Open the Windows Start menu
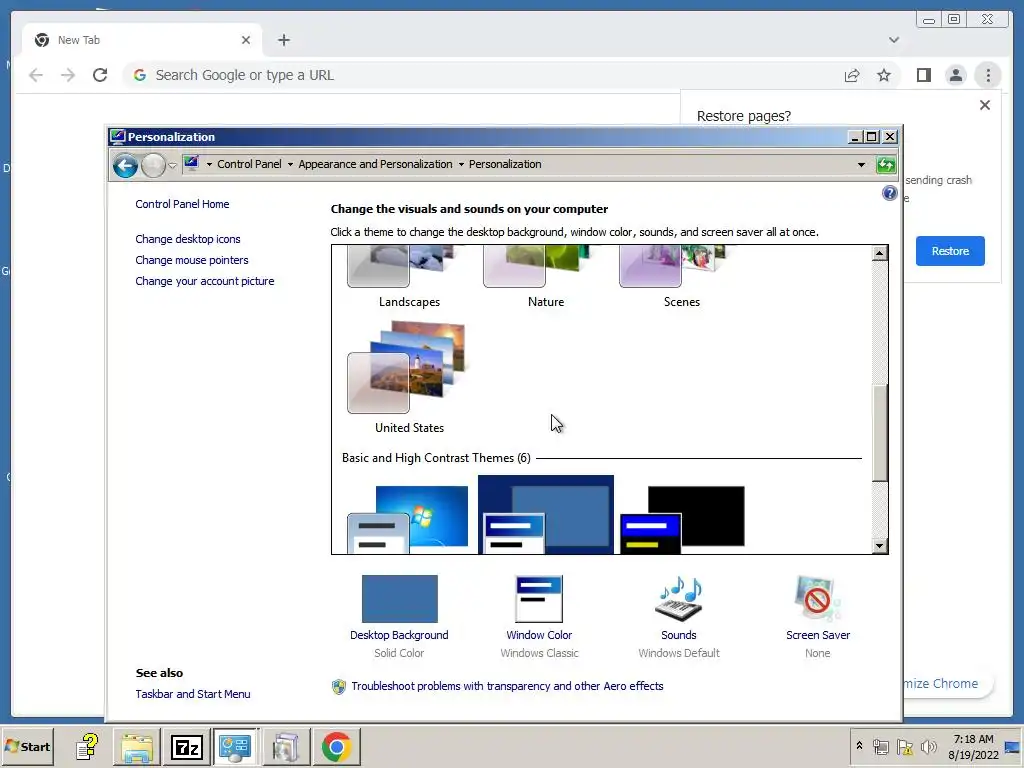 point(27,746)
